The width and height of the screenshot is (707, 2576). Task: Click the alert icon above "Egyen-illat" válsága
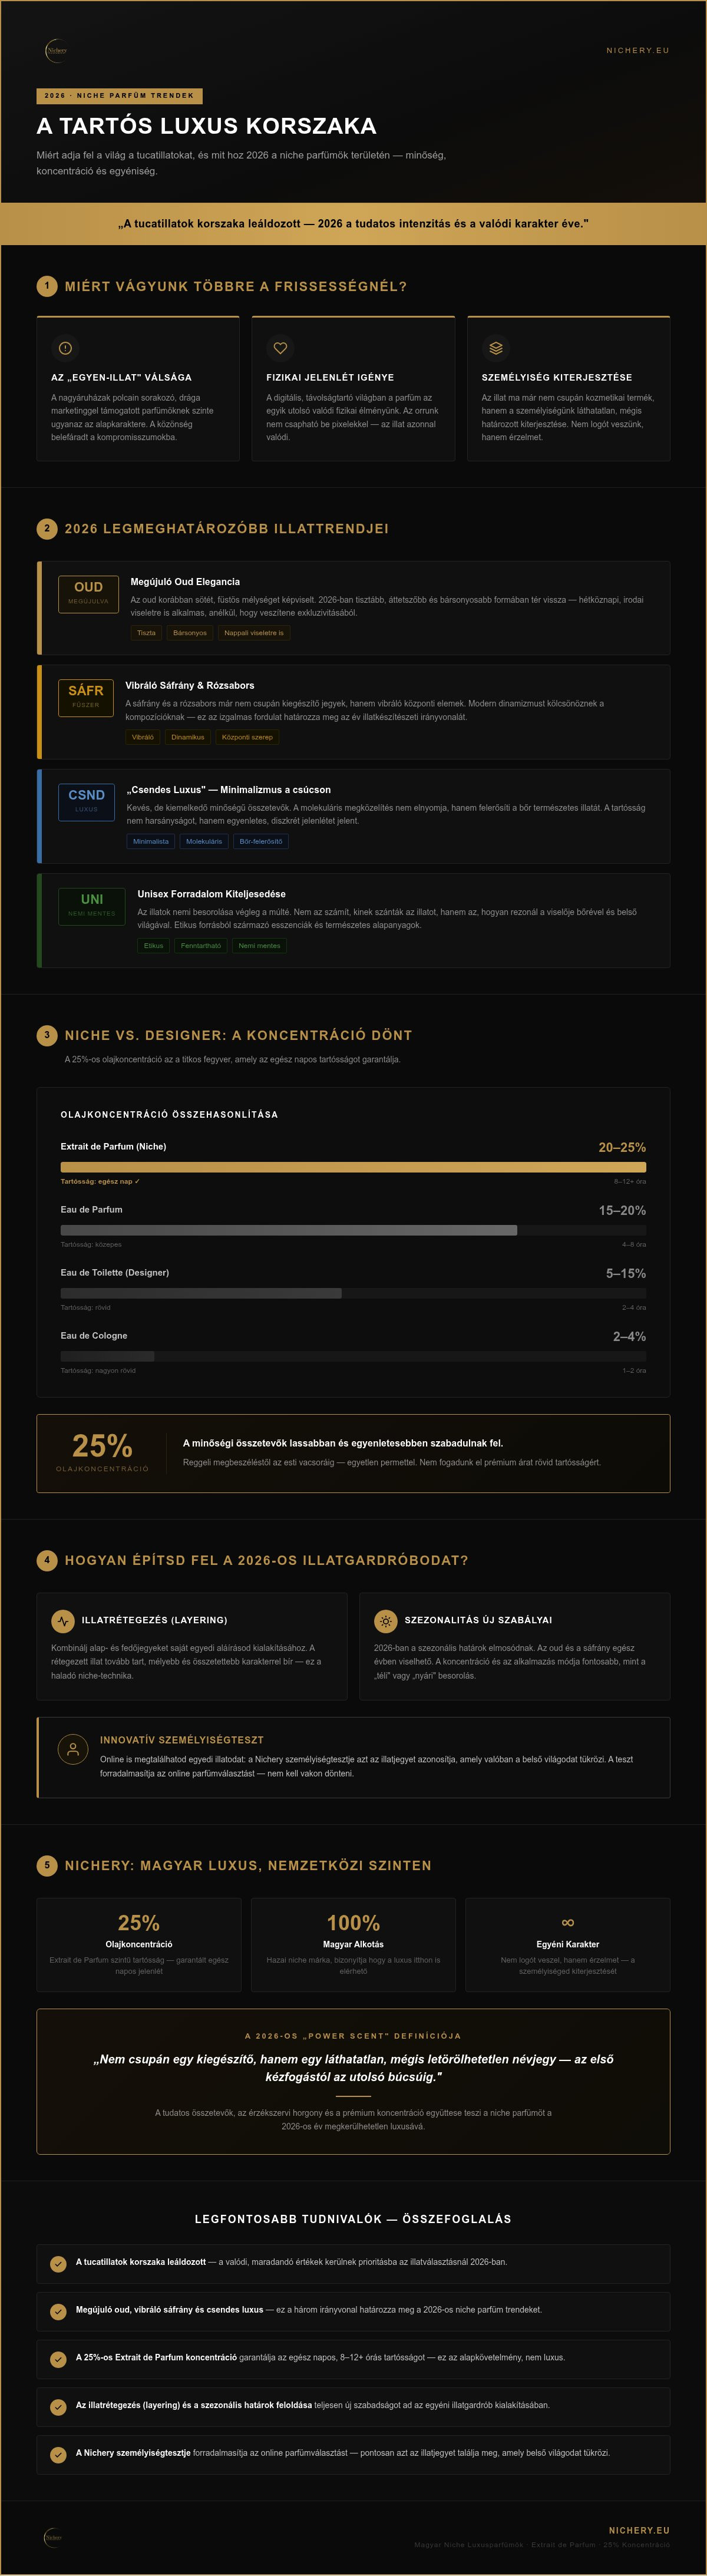pyautogui.click(x=65, y=348)
